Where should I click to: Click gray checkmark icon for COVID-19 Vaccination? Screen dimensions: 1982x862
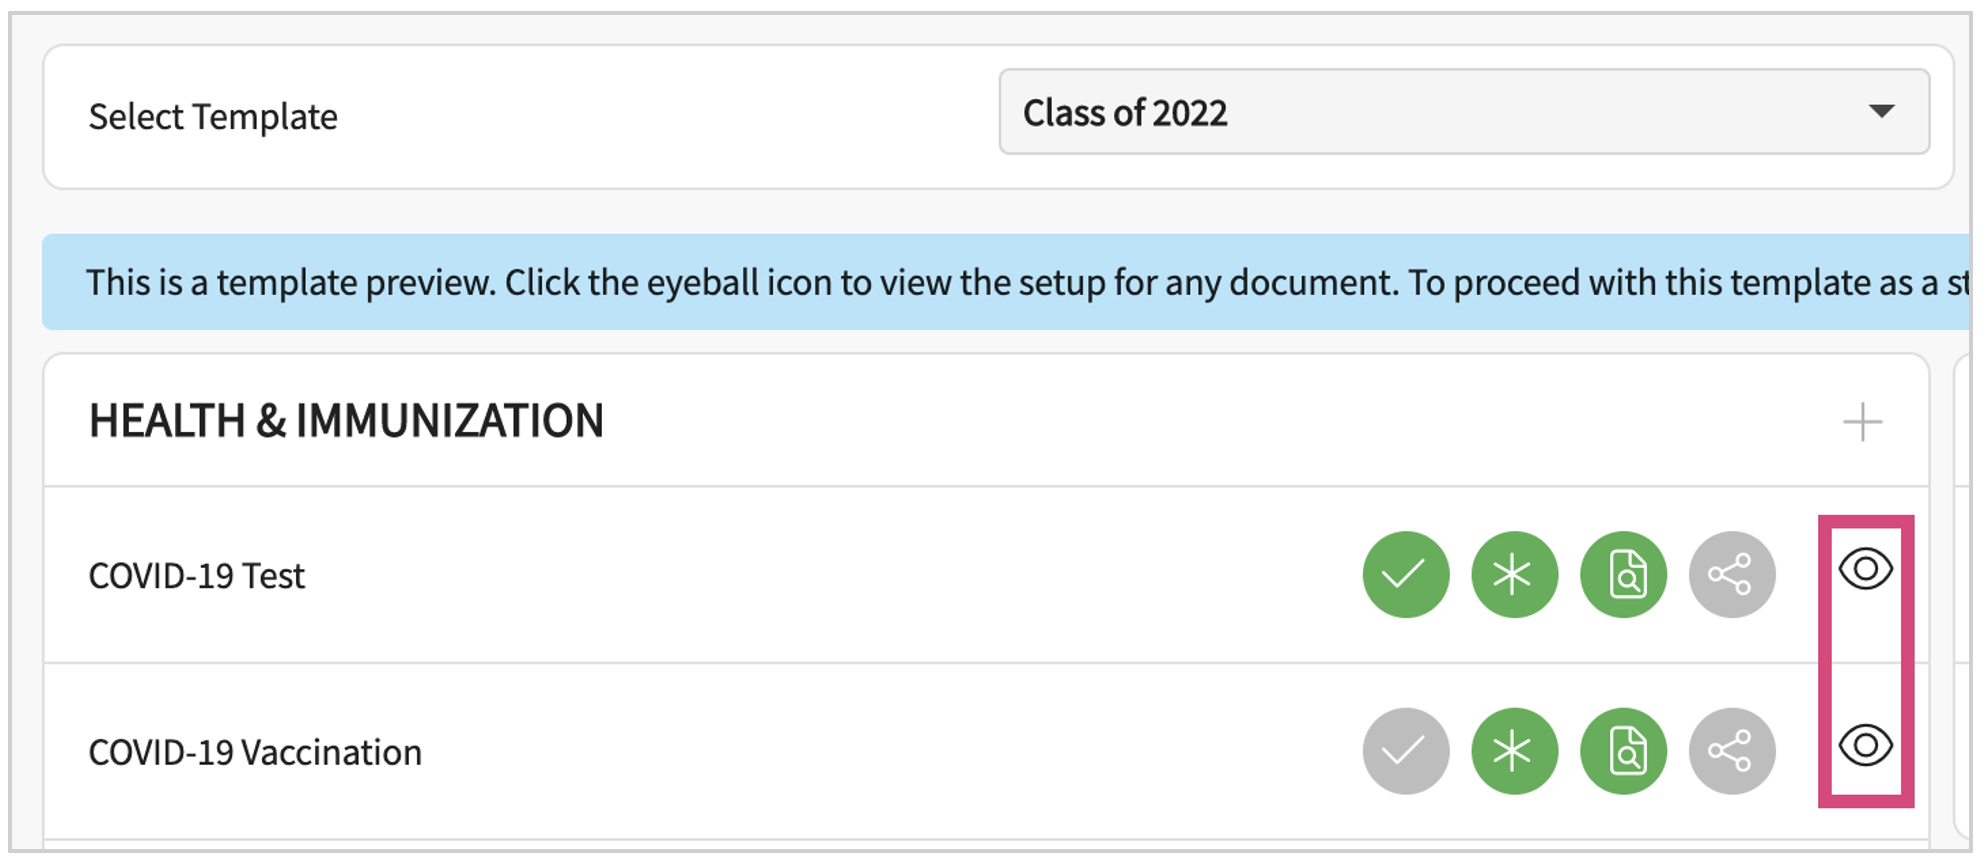pos(1405,751)
